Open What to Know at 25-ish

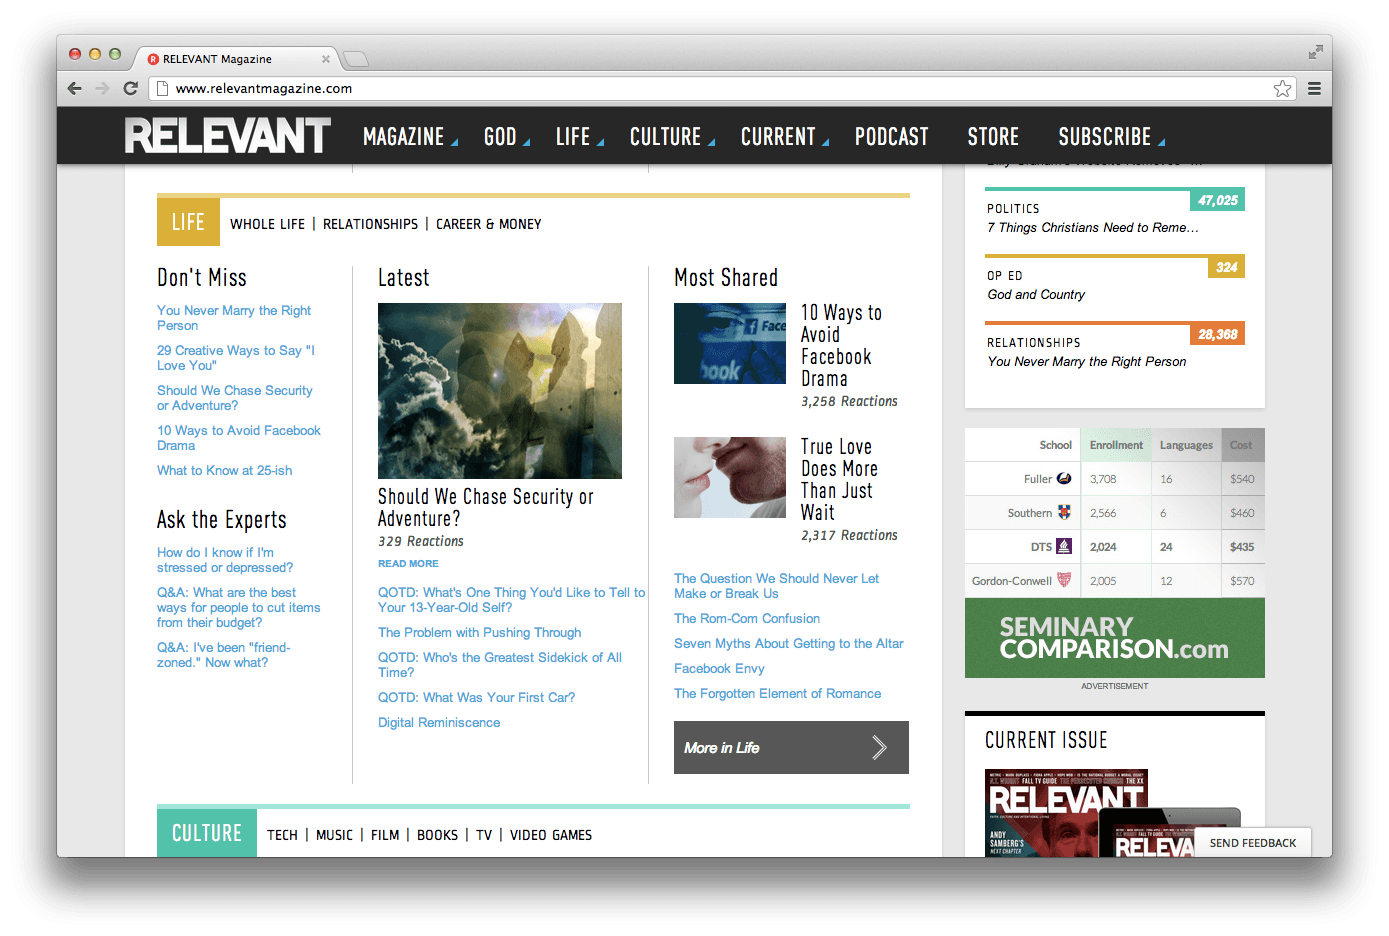224,470
